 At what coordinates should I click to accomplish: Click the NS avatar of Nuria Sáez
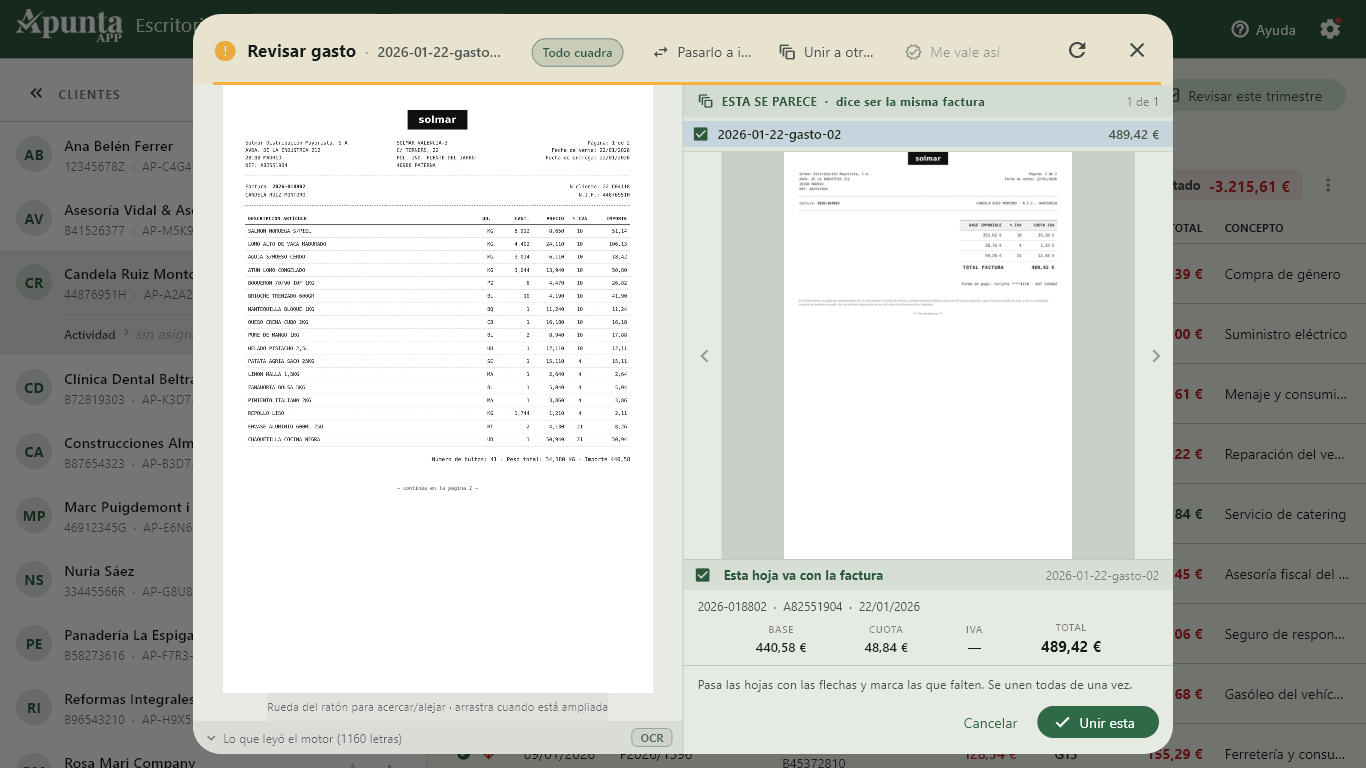click(x=34, y=580)
